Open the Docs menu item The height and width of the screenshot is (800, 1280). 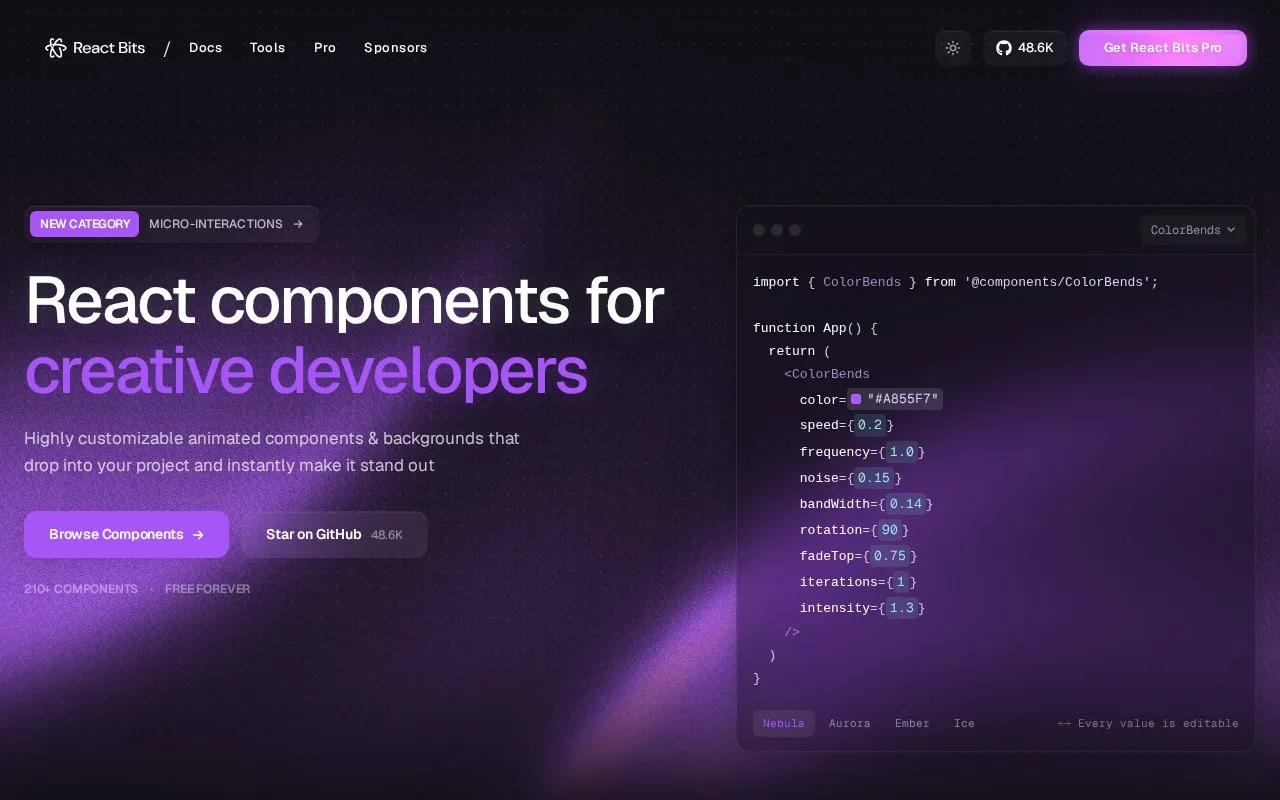click(x=206, y=48)
